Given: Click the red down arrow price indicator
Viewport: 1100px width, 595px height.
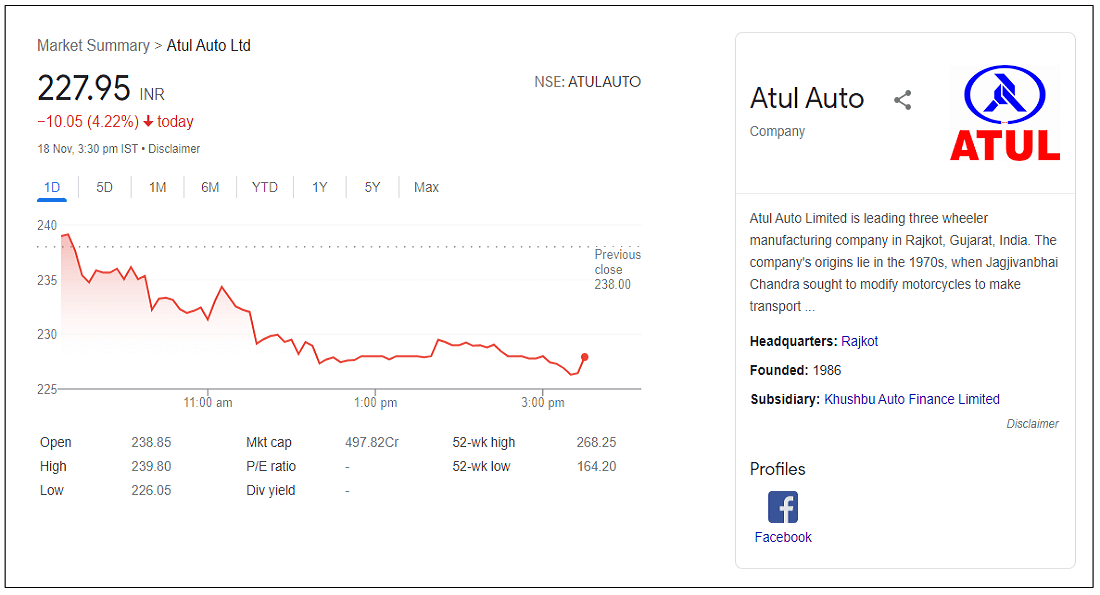Looking at the screenshot, I should [148, 122].
